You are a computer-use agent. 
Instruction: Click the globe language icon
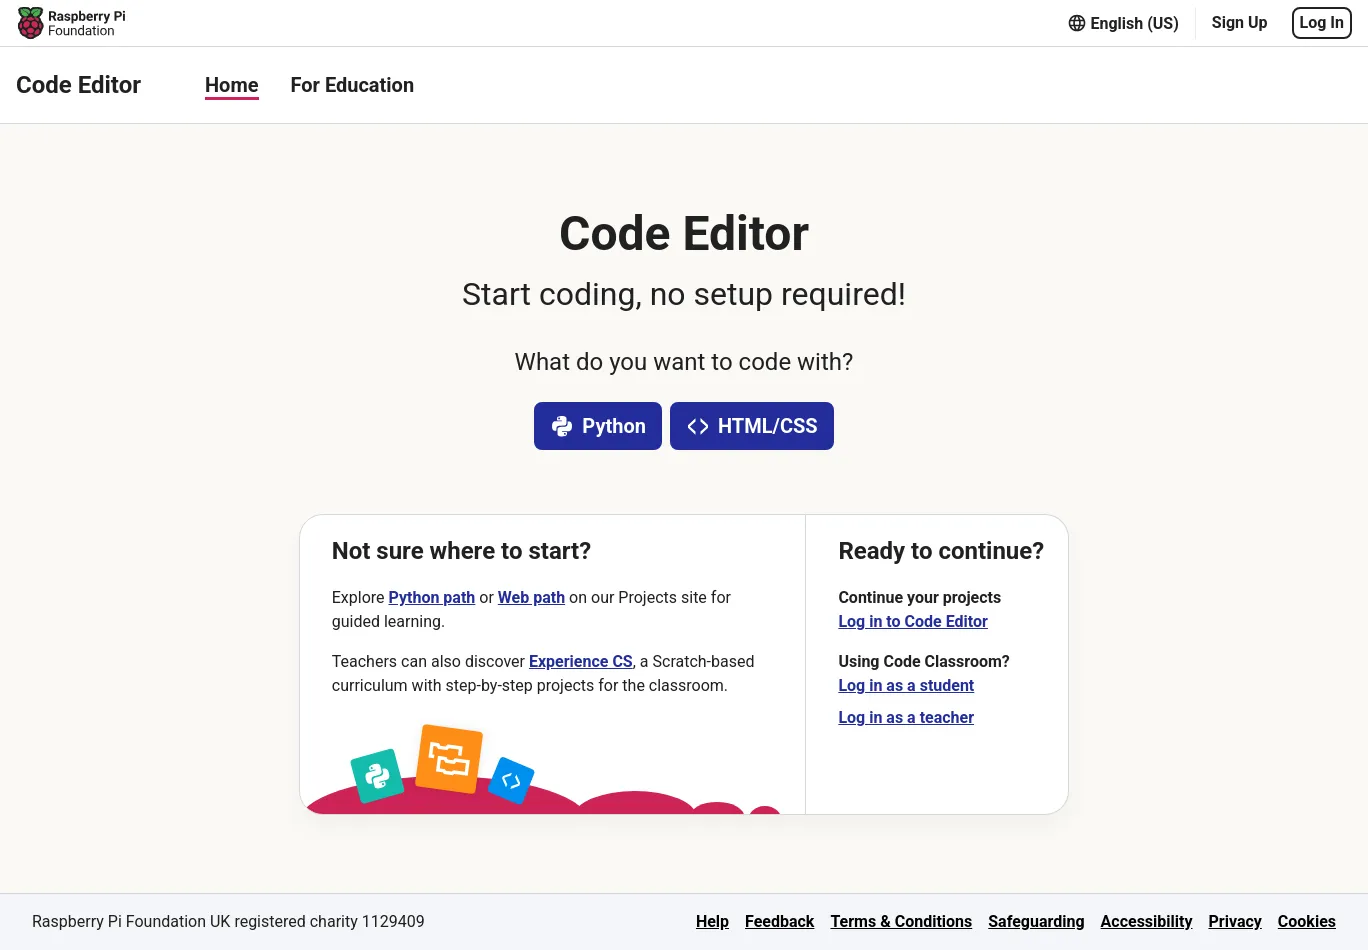1077,23
